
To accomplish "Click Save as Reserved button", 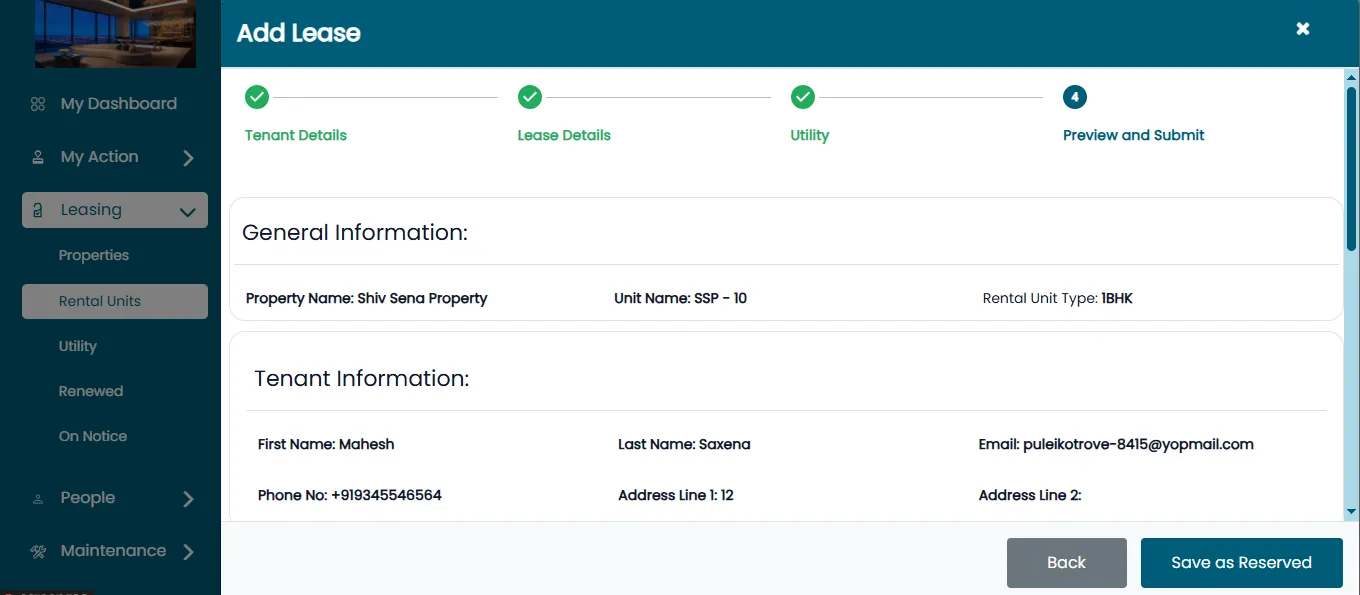I will [x=1241, y=563].
